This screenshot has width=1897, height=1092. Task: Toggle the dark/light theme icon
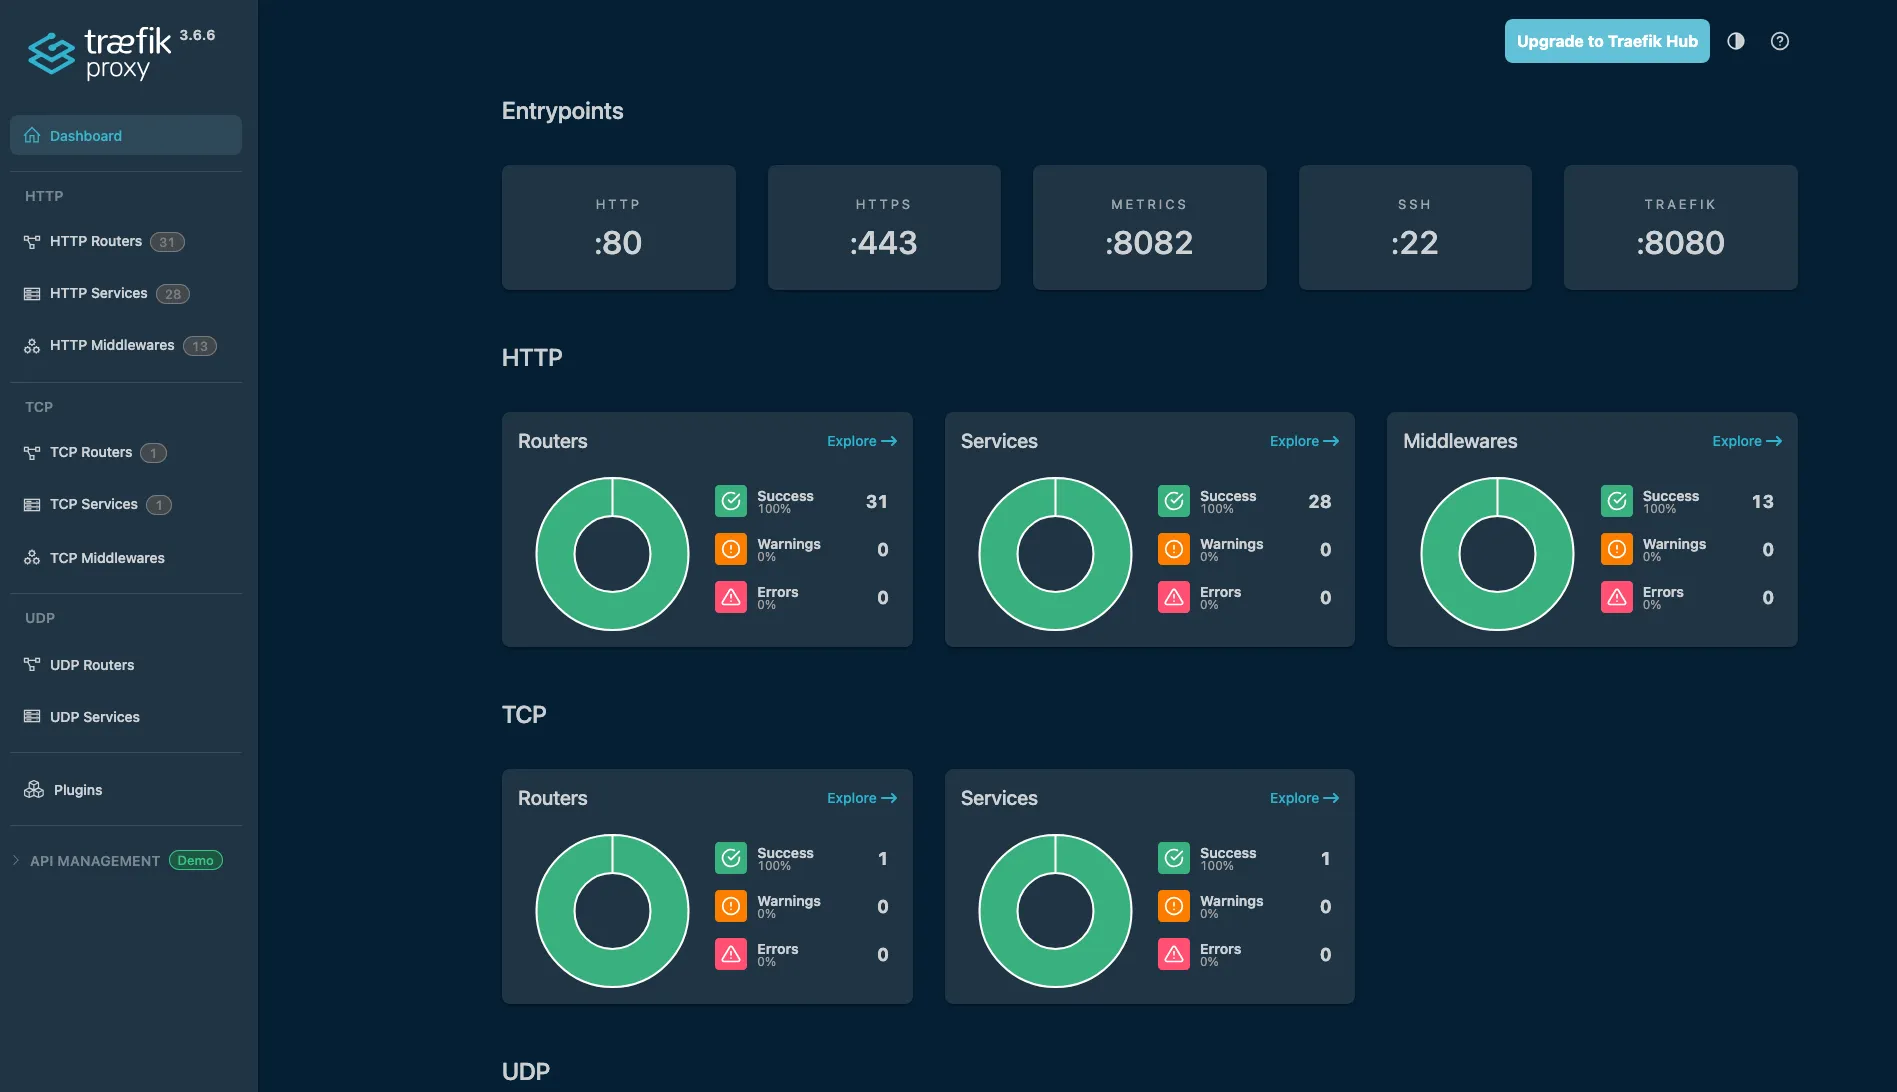pyautogui.click(x=1735, y=41)
